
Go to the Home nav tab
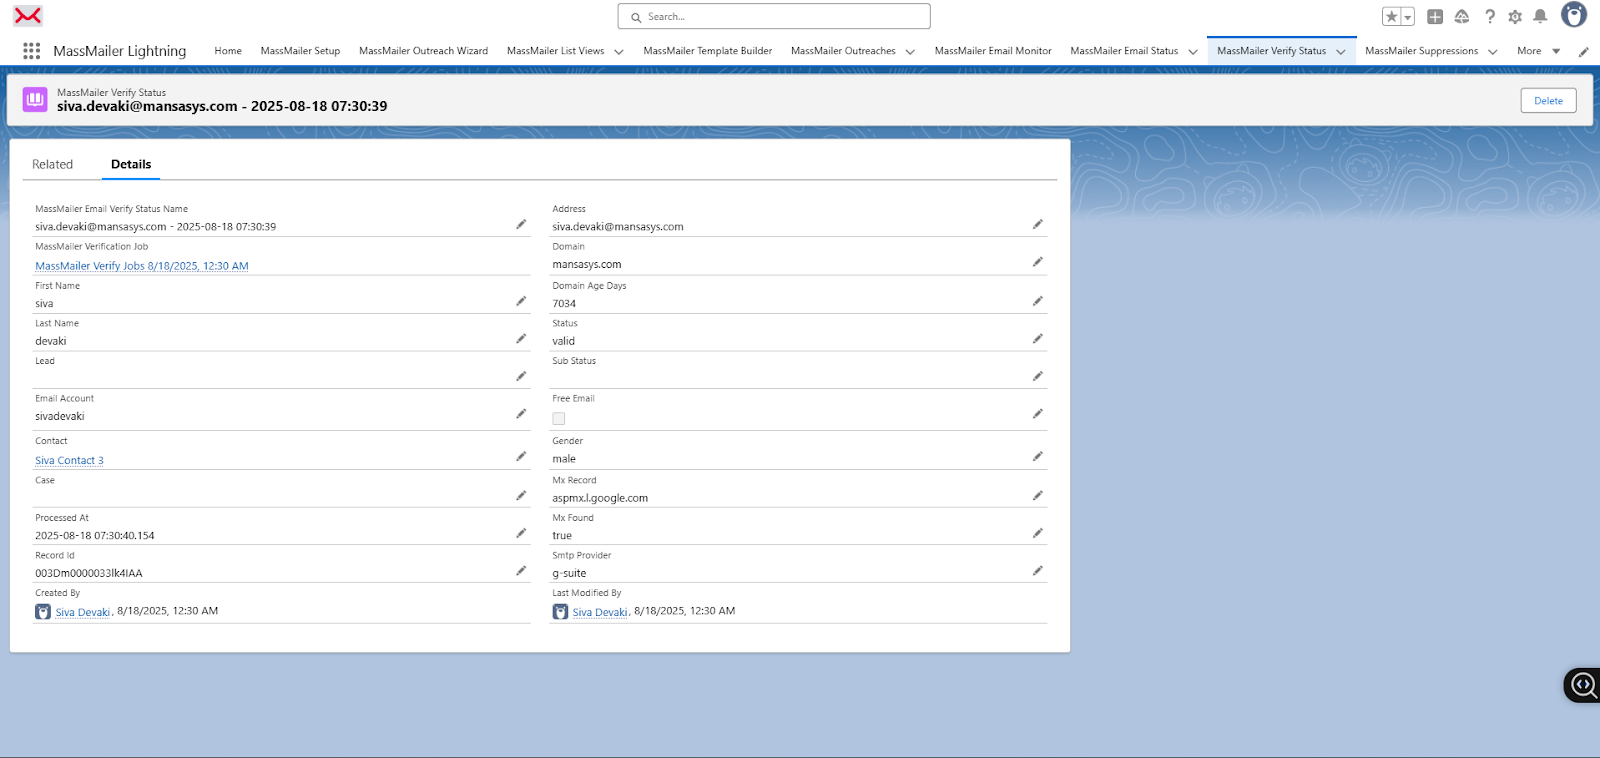pos(228,51)
